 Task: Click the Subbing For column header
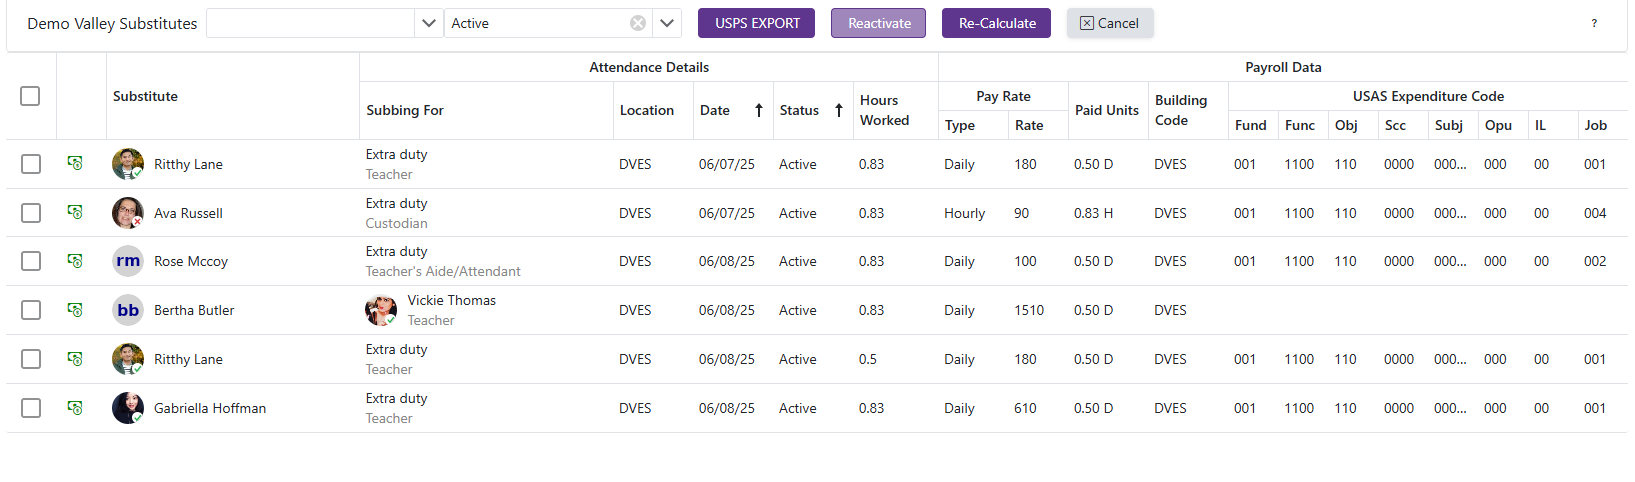pyautogui.click(x=405, y=111)
